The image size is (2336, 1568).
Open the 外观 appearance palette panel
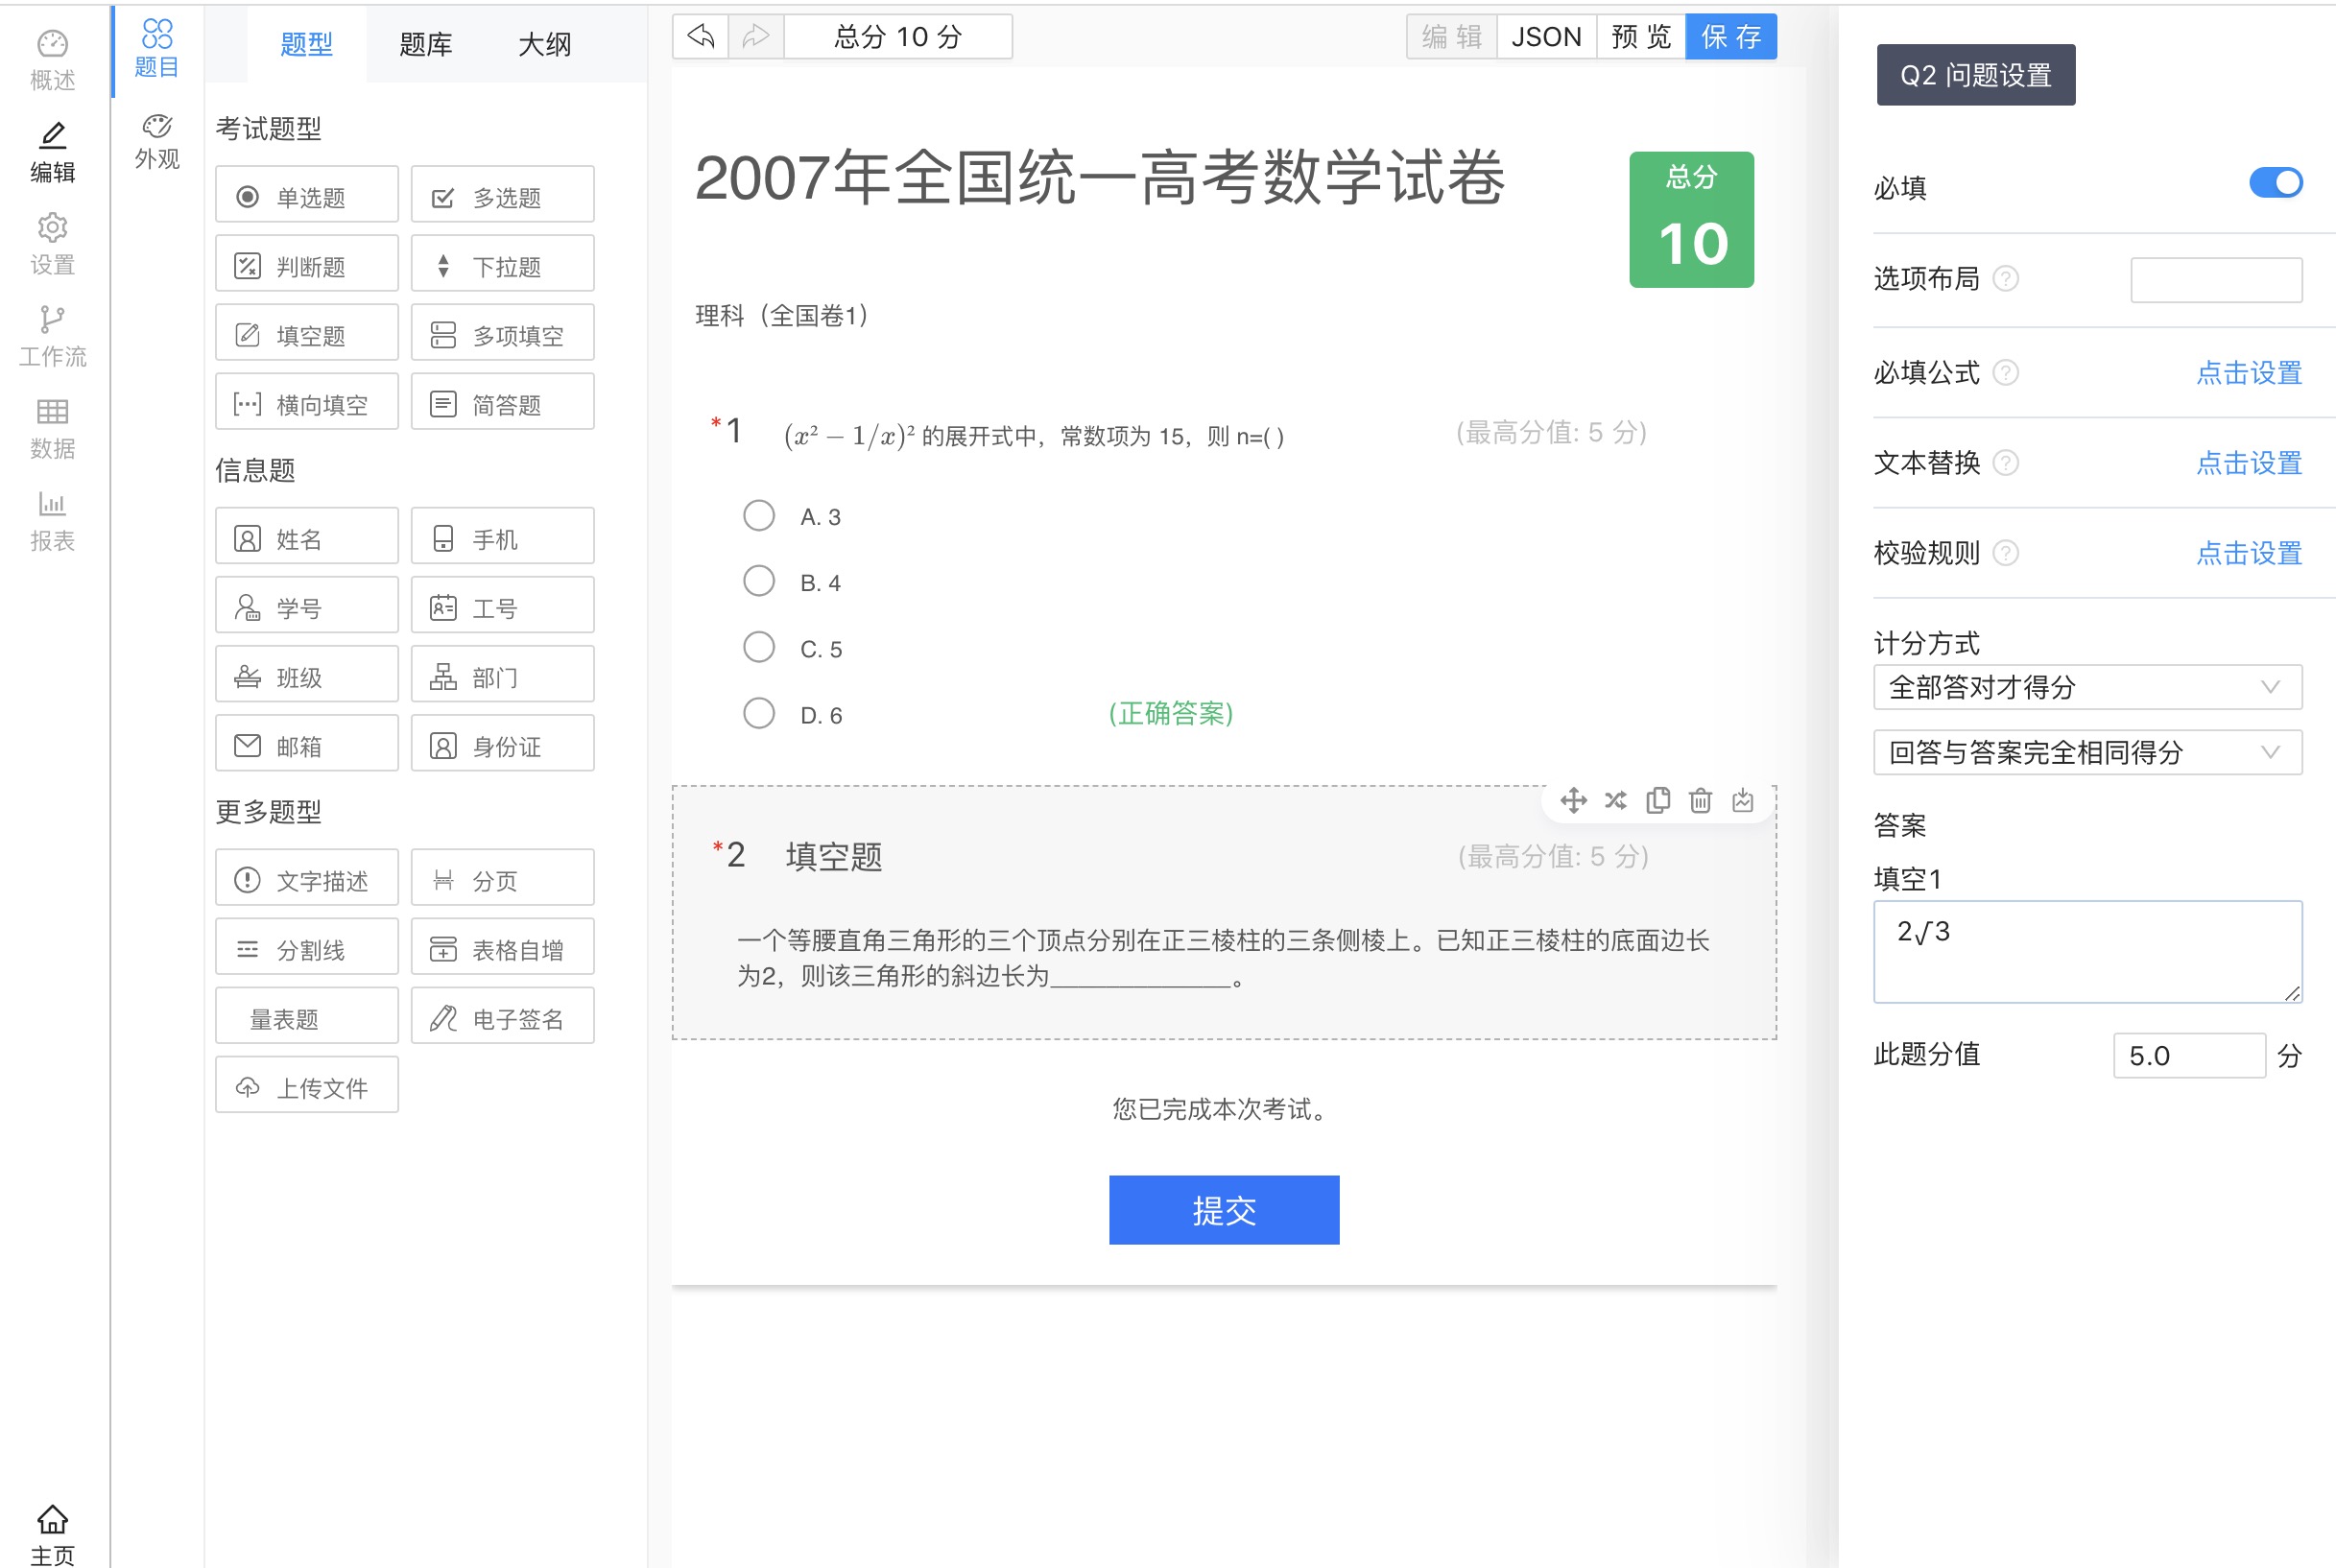click(x=157, y=141)
